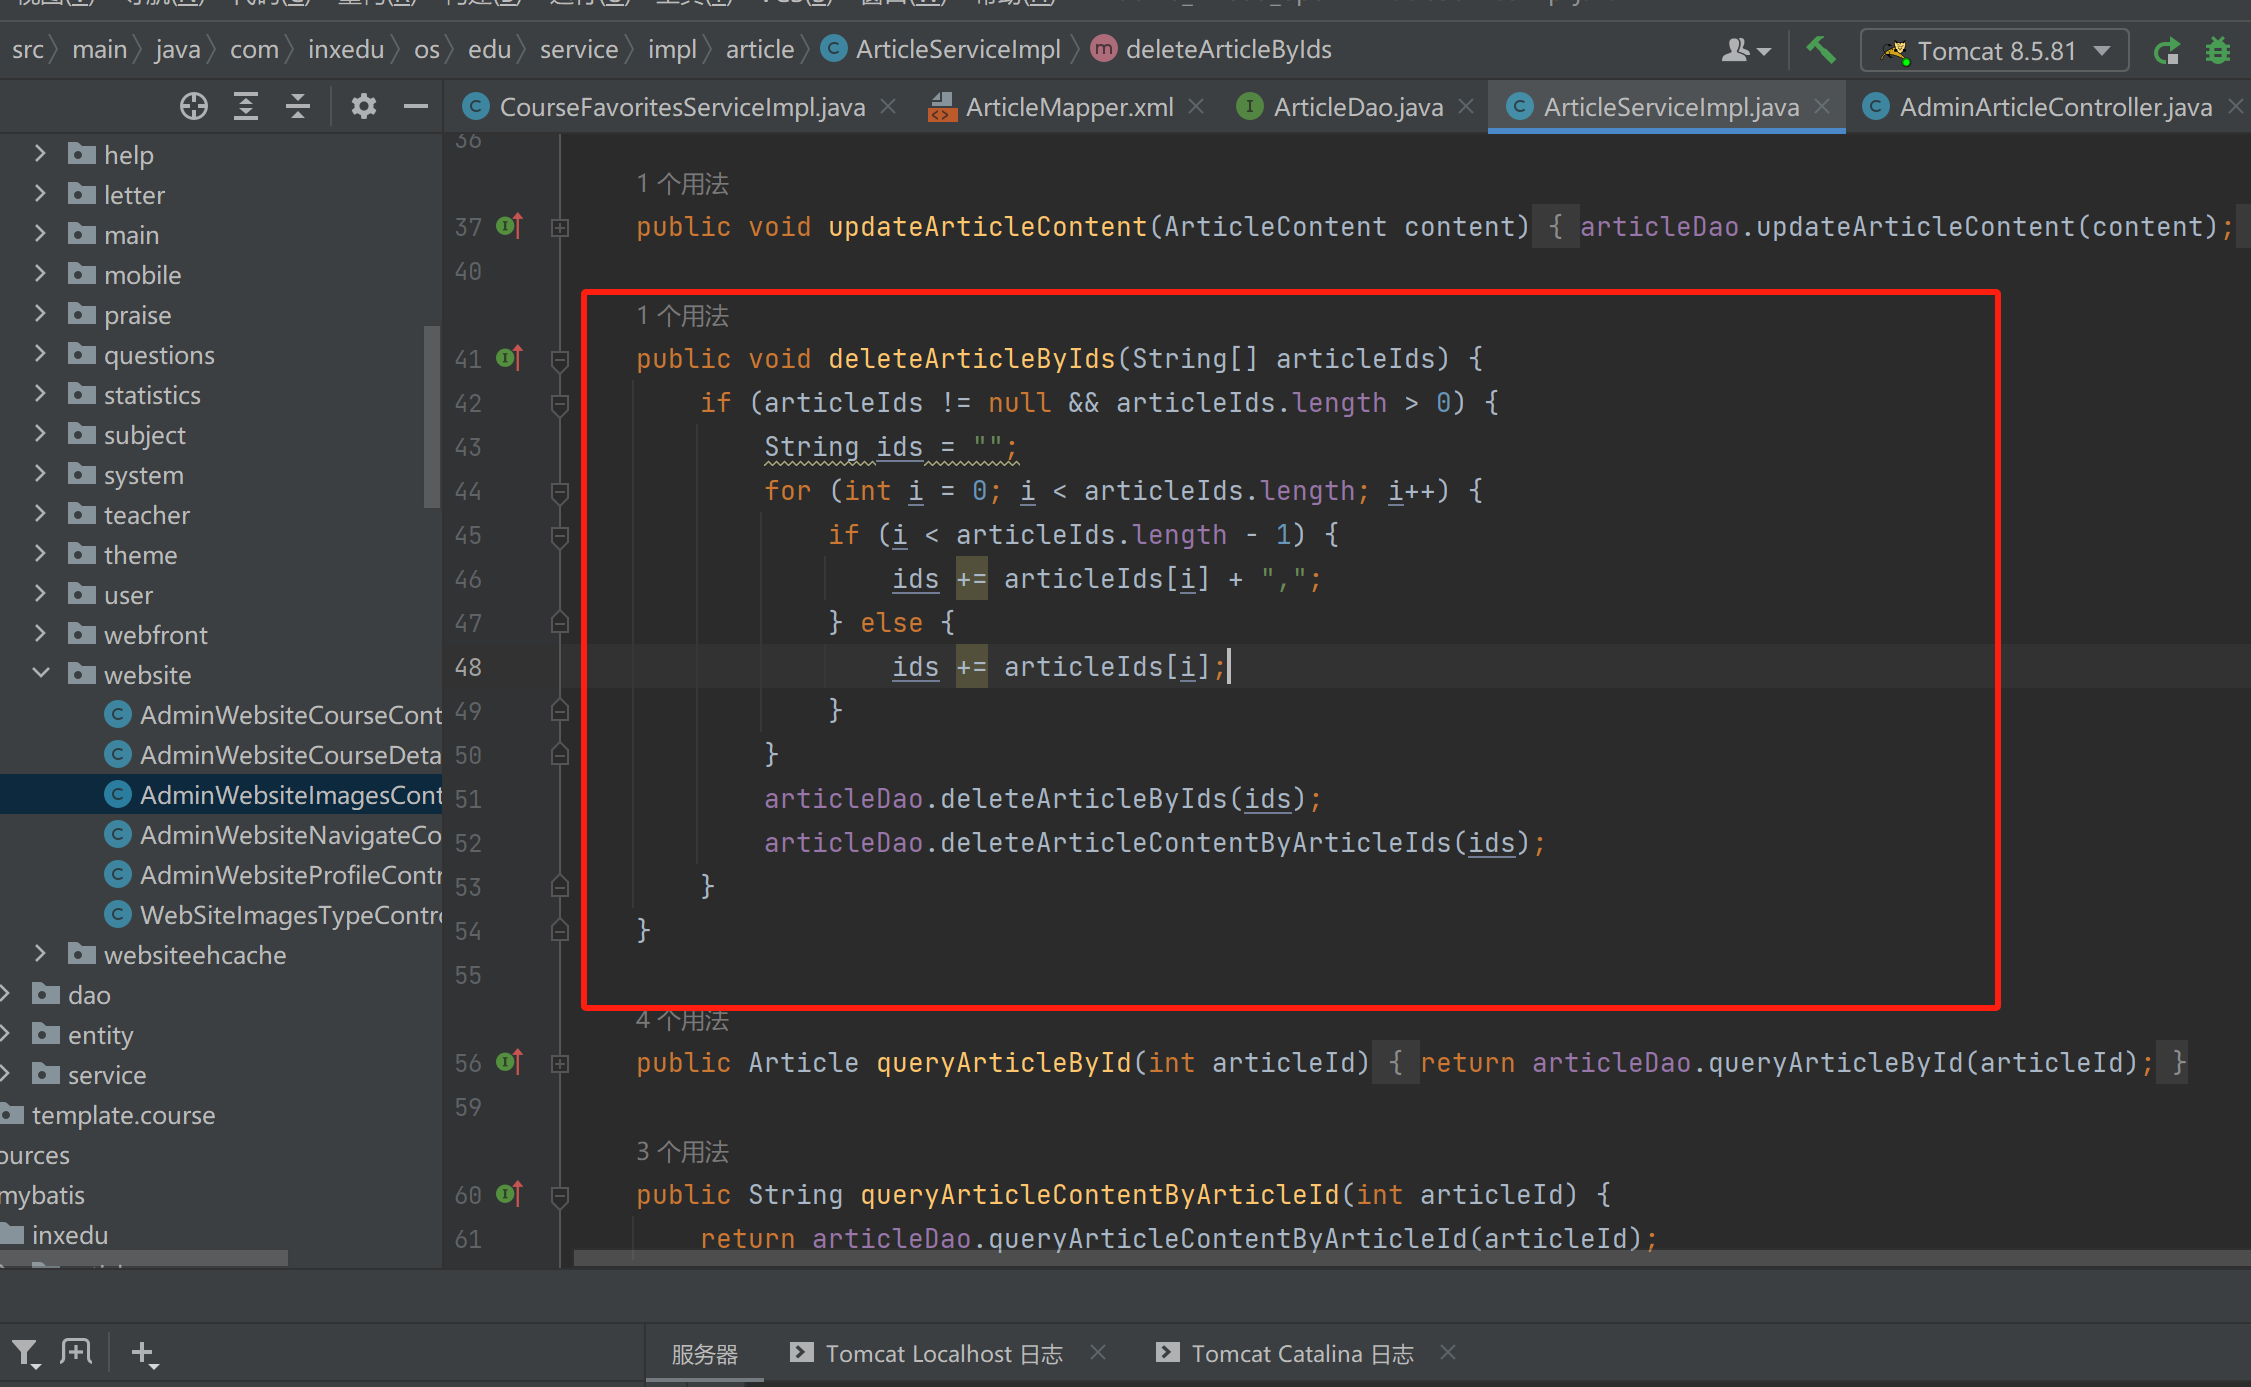Collapse the for loop fold on line 44

click(x=560, y=492)
